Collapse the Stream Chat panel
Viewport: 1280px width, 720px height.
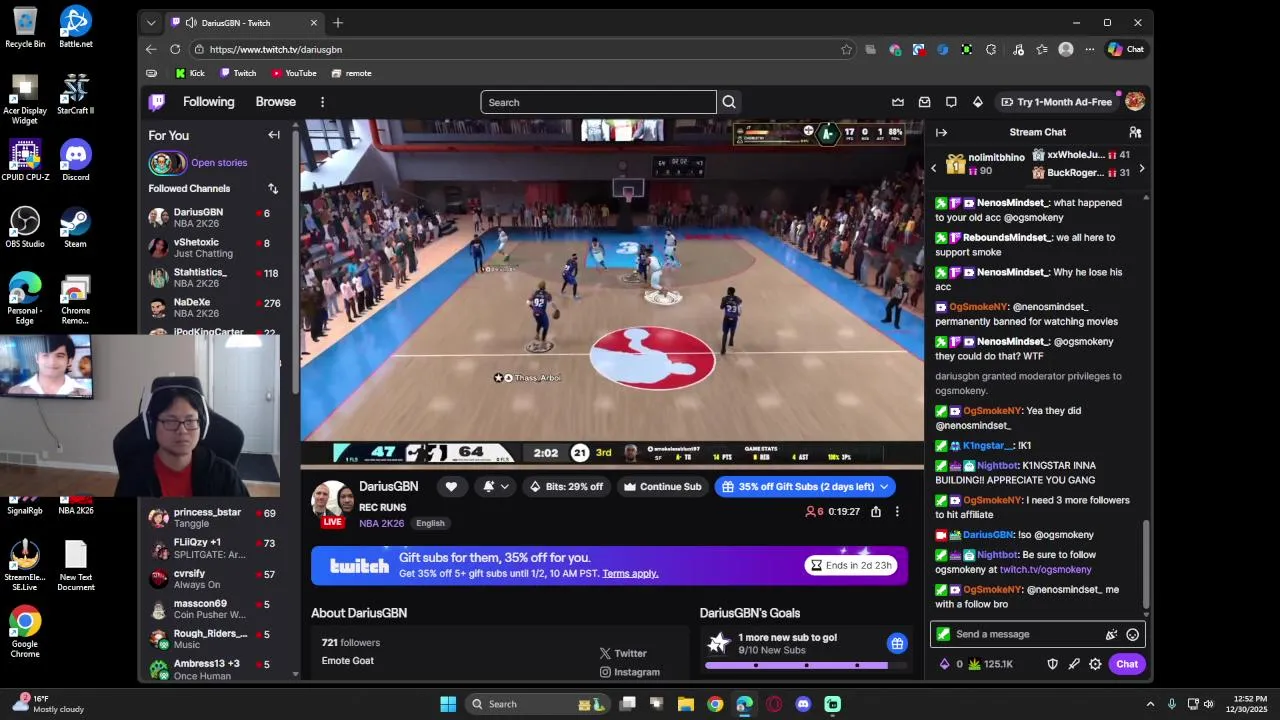pyautogui.click(x=941, y=132)
